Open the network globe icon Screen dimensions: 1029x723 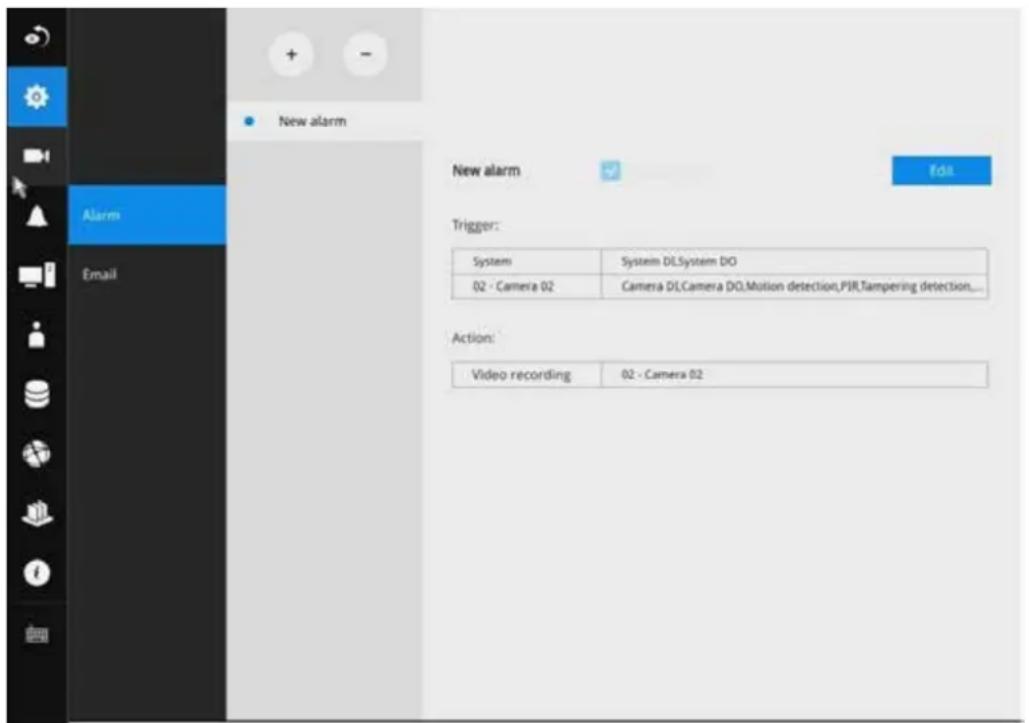tap(37, 453)
